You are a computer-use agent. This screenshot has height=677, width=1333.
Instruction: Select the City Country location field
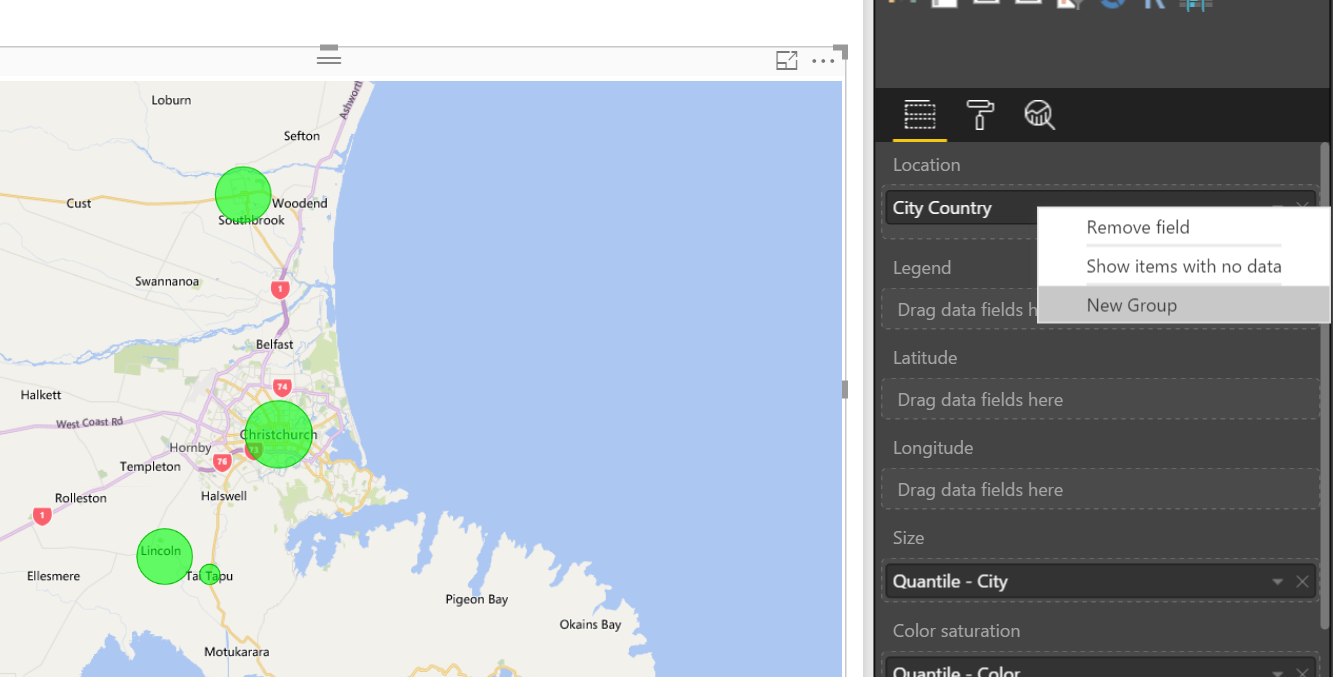(x=1100, y=208)
